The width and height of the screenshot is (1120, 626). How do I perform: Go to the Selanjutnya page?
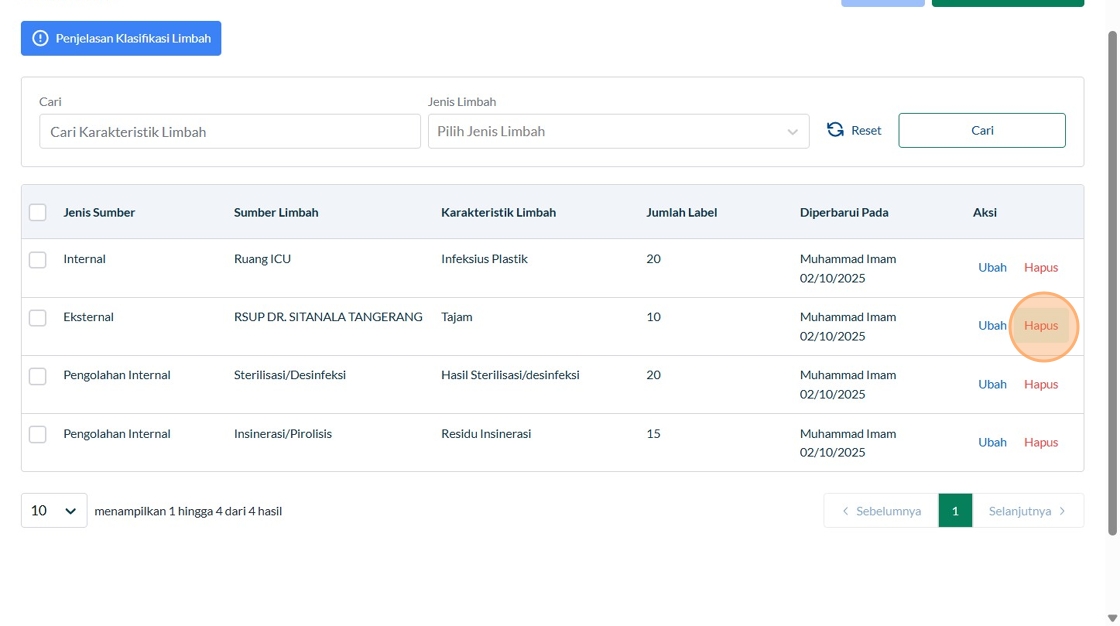1028,511
